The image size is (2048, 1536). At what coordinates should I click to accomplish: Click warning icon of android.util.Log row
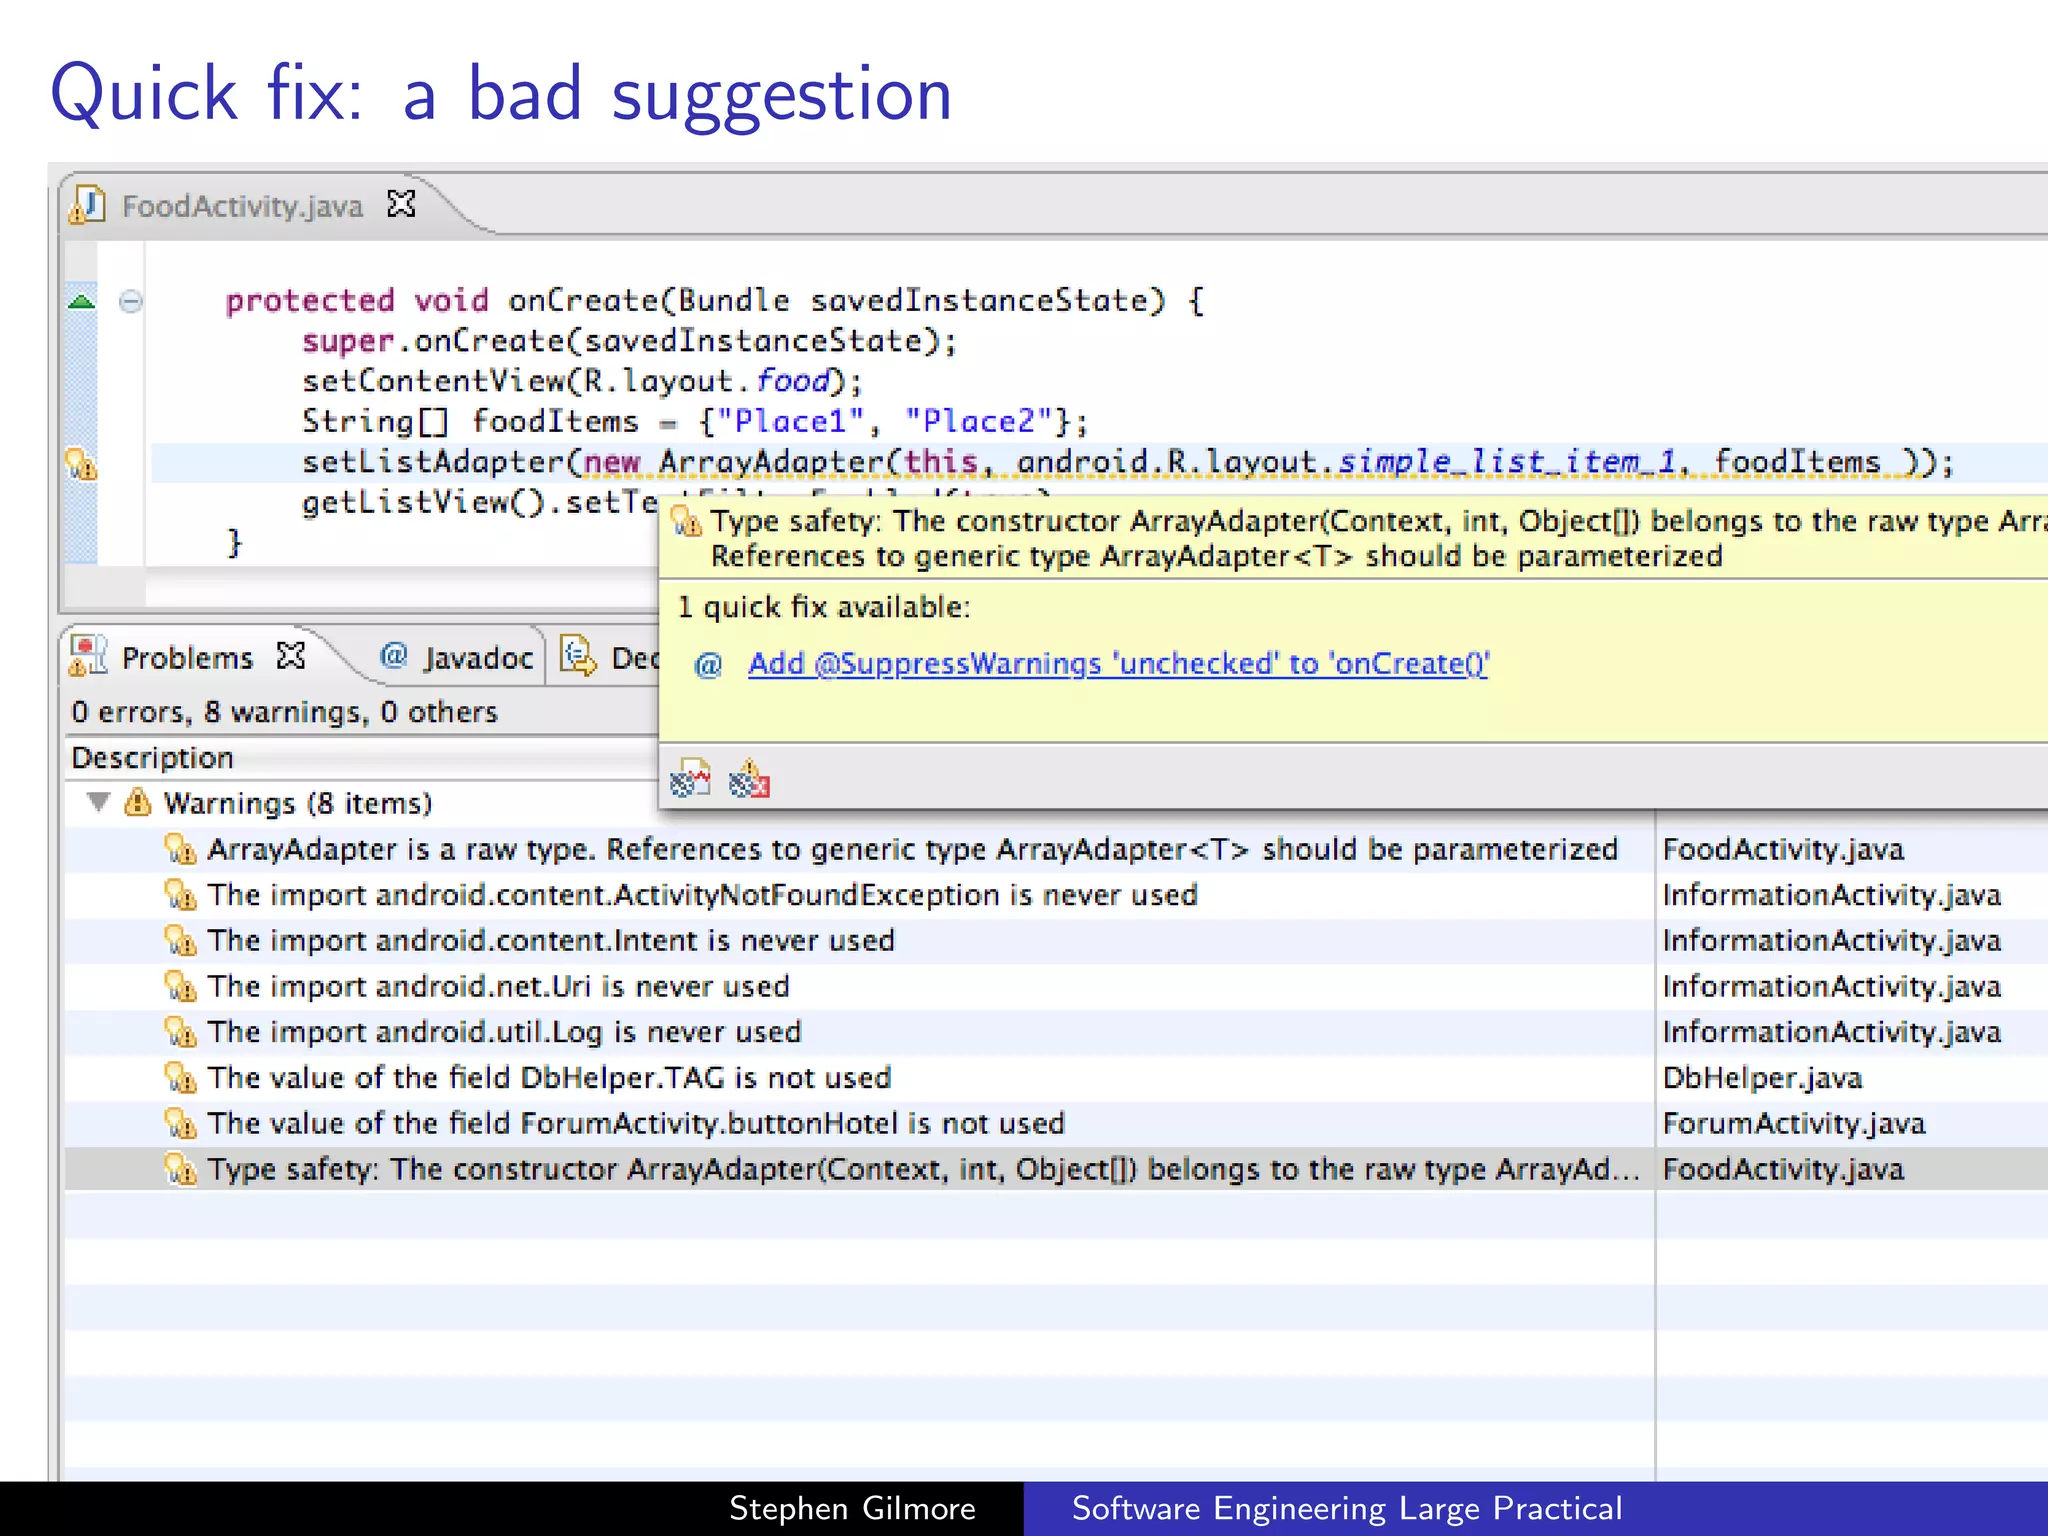pos(180,1032)
